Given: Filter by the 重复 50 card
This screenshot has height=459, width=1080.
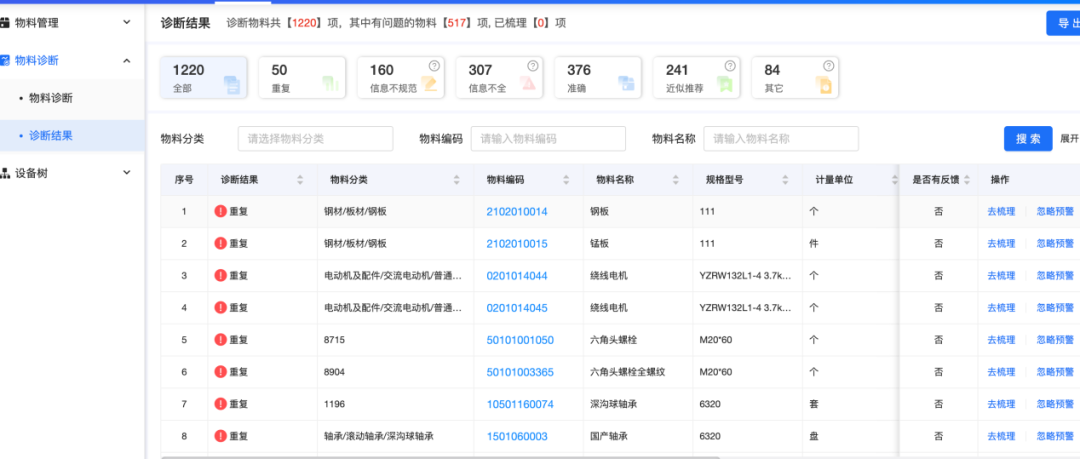Looking at the screenshot, I should pos(302,78).
